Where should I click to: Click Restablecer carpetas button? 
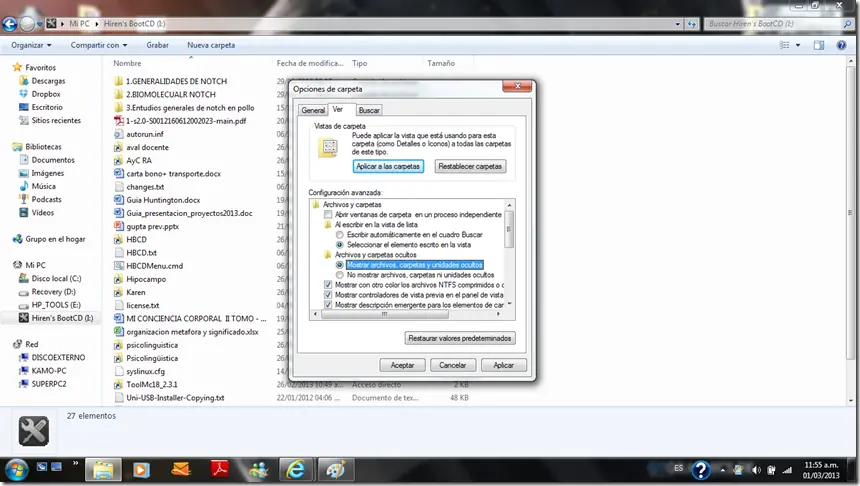click(470, 166)
